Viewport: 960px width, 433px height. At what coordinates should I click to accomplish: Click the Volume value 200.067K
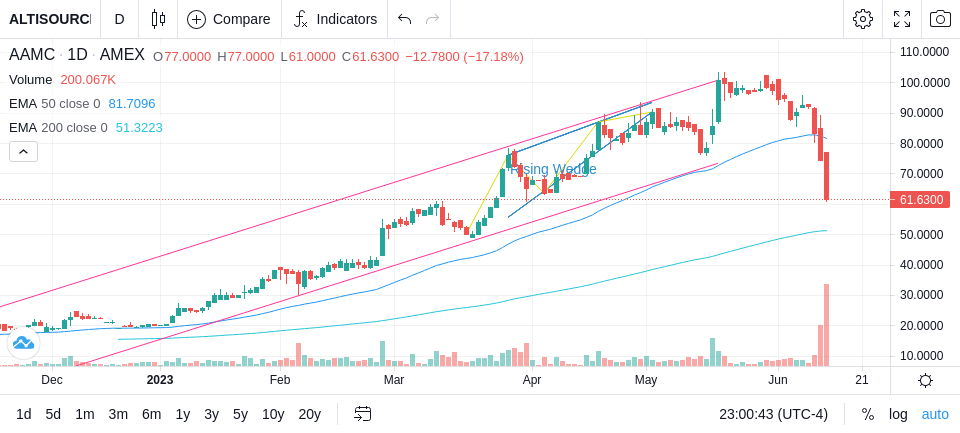pos(88,80)
